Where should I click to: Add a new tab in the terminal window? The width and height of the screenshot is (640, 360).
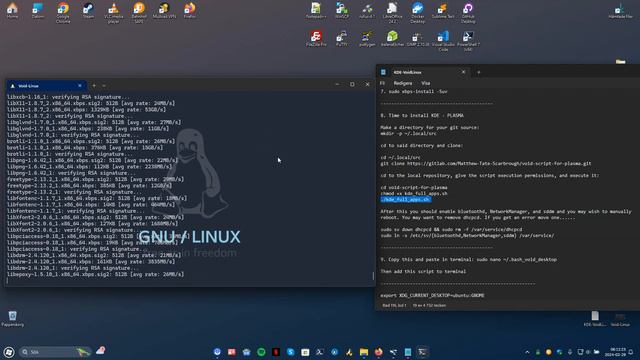(x=94, y=86)
